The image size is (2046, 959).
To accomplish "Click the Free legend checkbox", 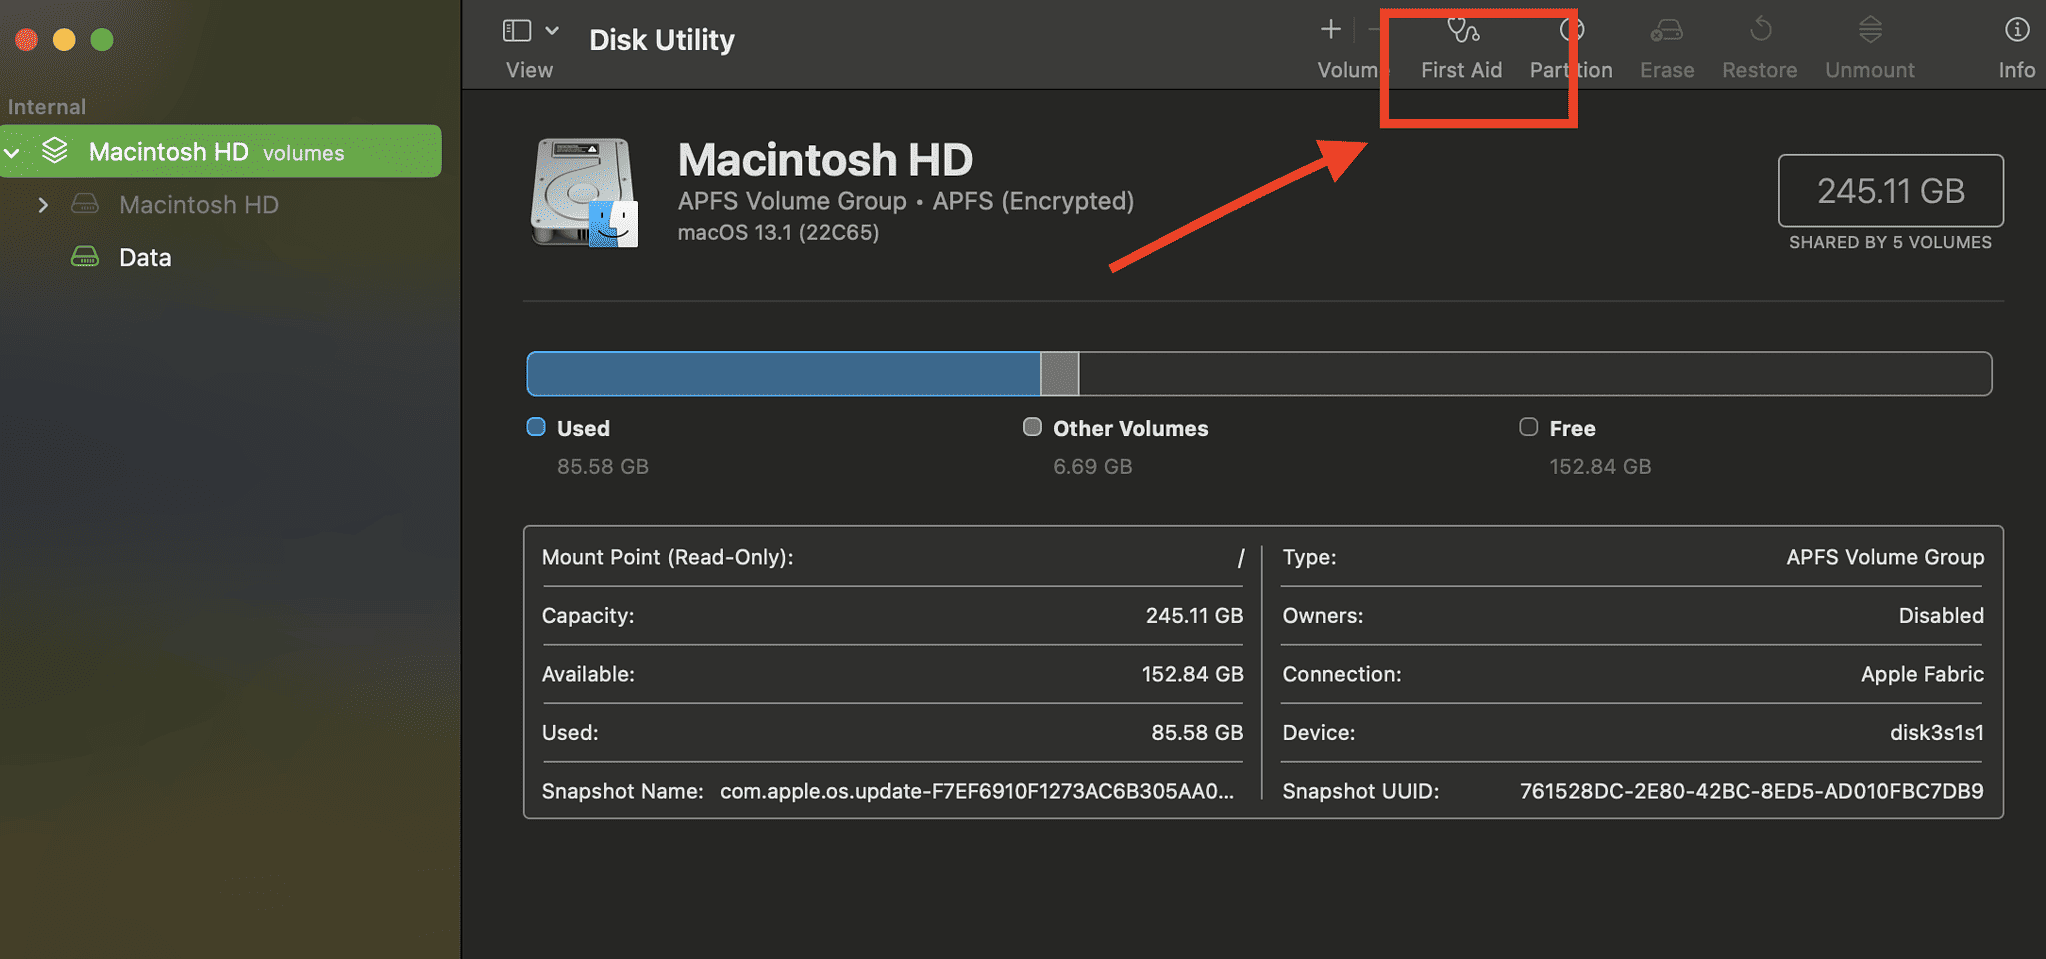I will (x=1528, y=426).
